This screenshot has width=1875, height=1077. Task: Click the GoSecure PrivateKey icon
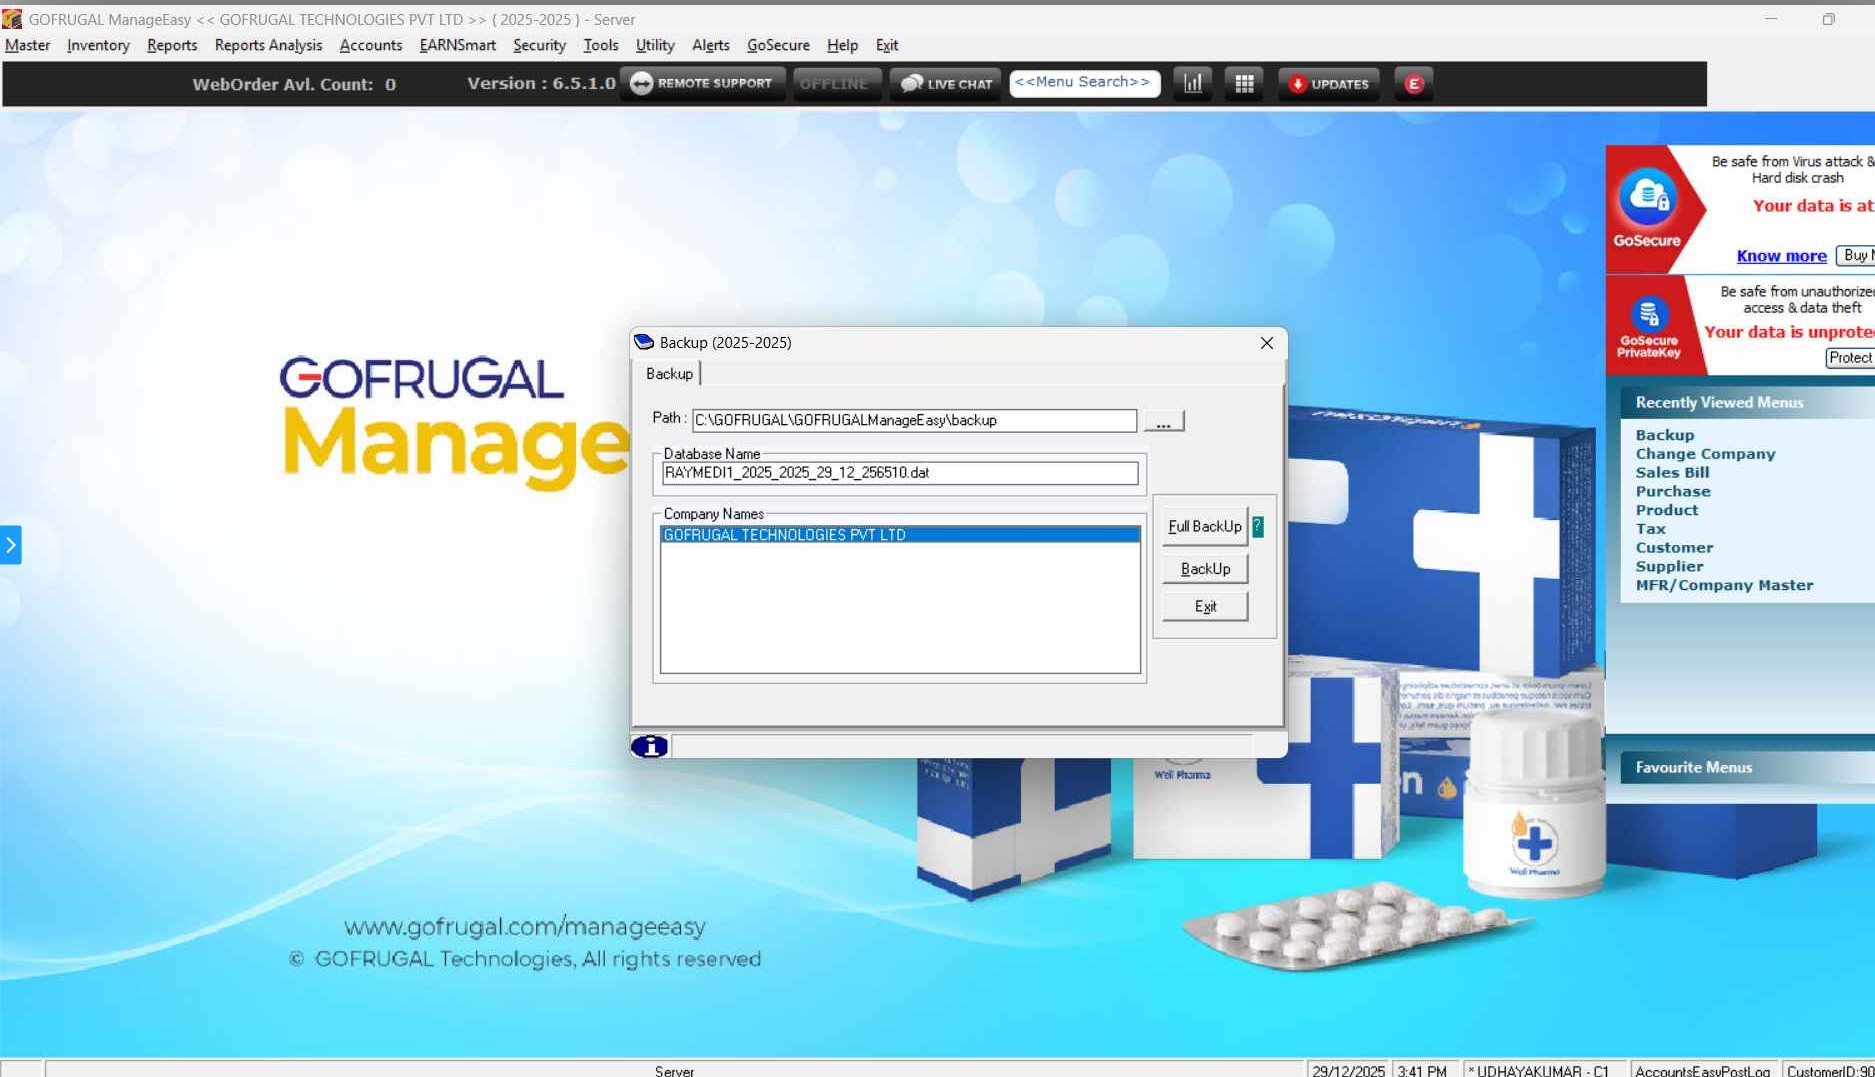pyautogui.click(x=1648, y=315)
